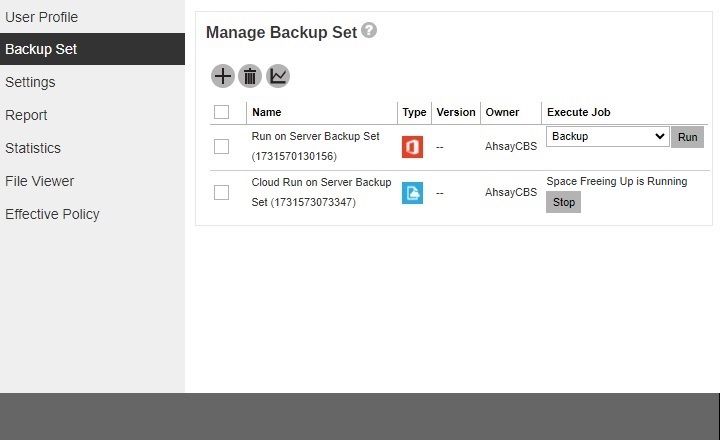Click the help question mark icon
The width and height of the screenshot is (720, 440).
[369, 31]
